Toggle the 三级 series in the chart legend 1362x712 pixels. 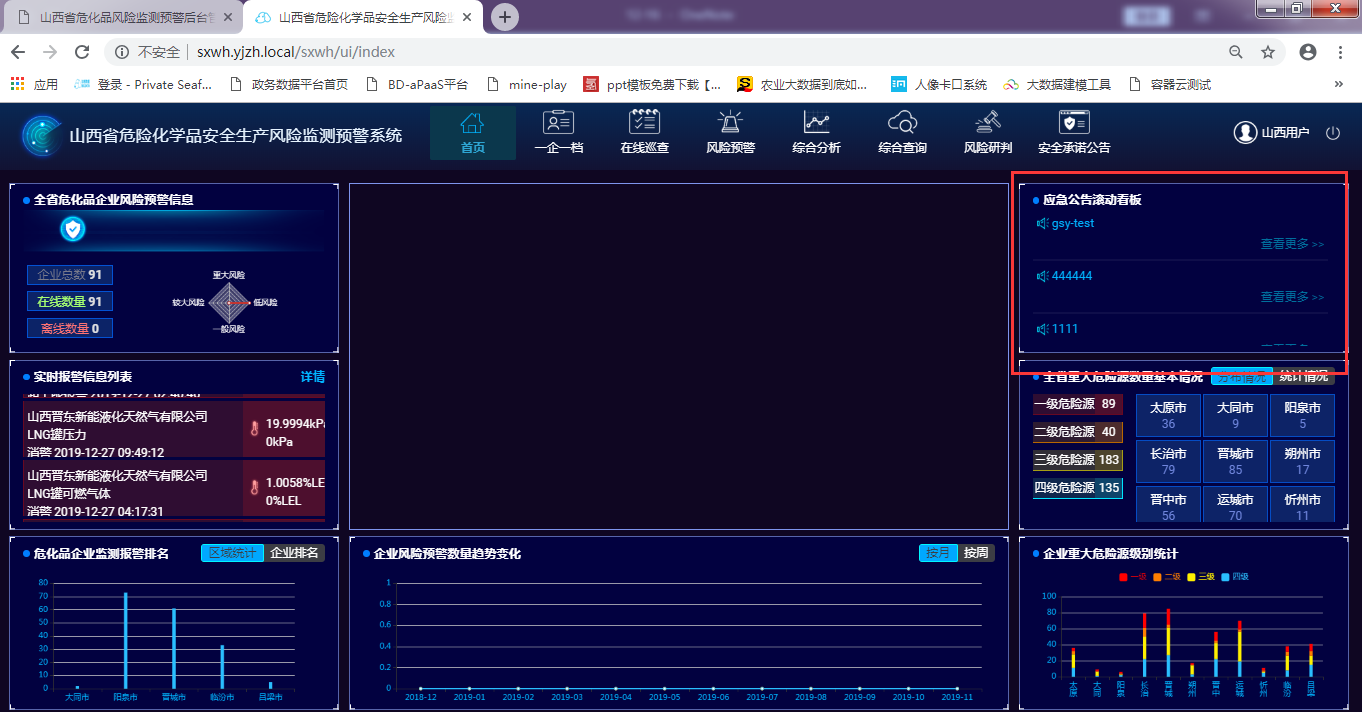point(1200,577)
